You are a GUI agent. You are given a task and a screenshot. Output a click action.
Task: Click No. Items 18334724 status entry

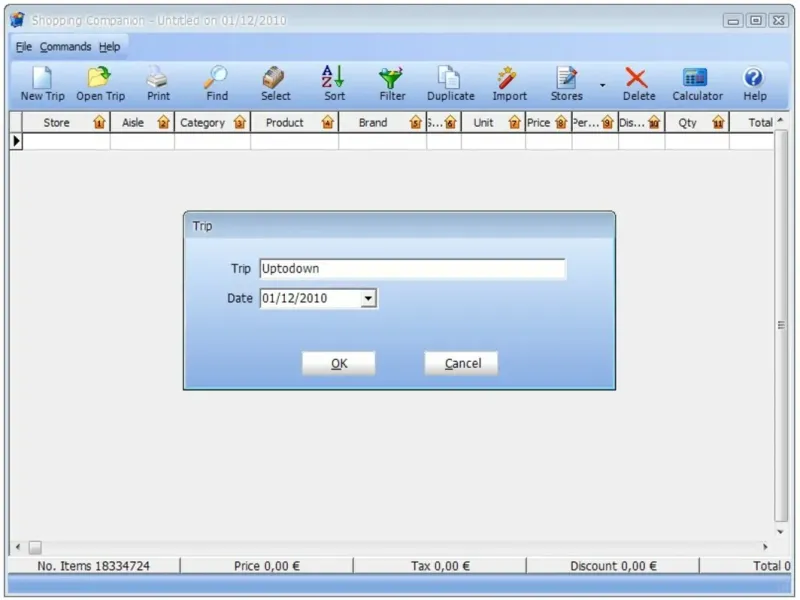(93, 566)
